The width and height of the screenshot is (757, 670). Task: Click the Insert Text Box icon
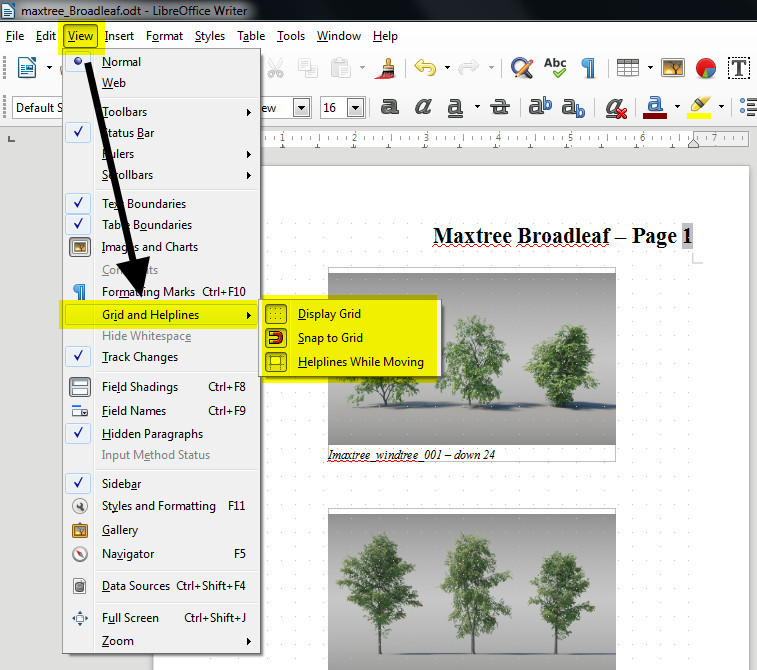[x=739, y=68]
